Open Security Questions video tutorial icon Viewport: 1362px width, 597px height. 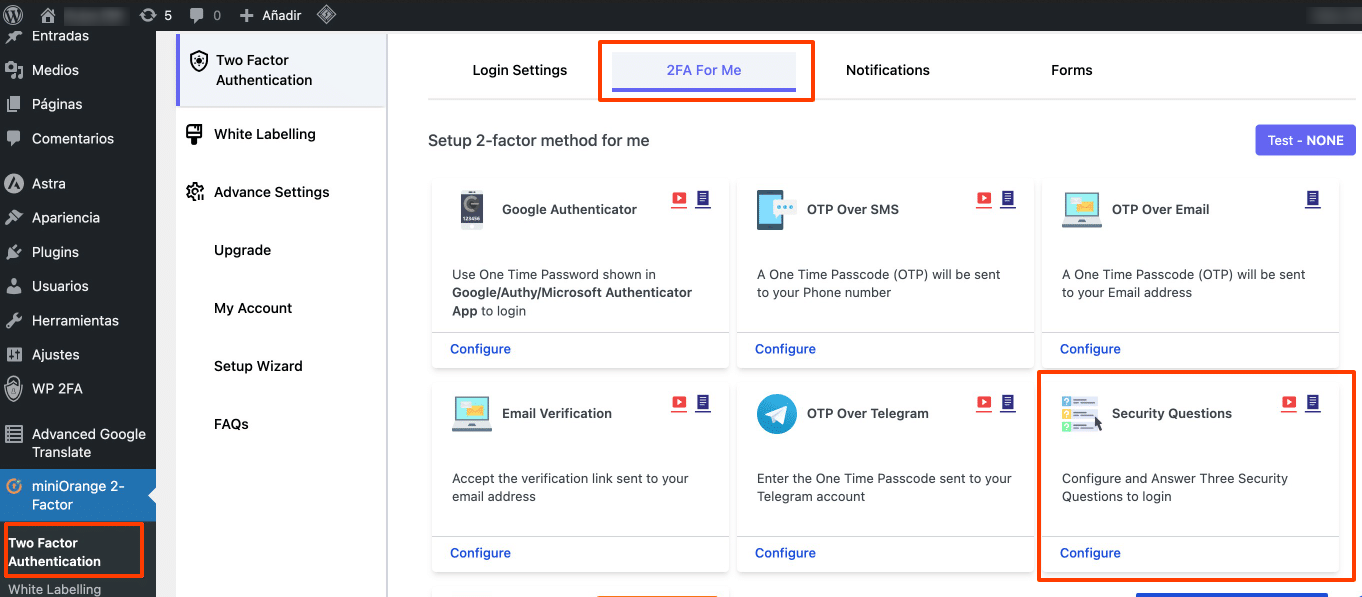click(1289, 403)
